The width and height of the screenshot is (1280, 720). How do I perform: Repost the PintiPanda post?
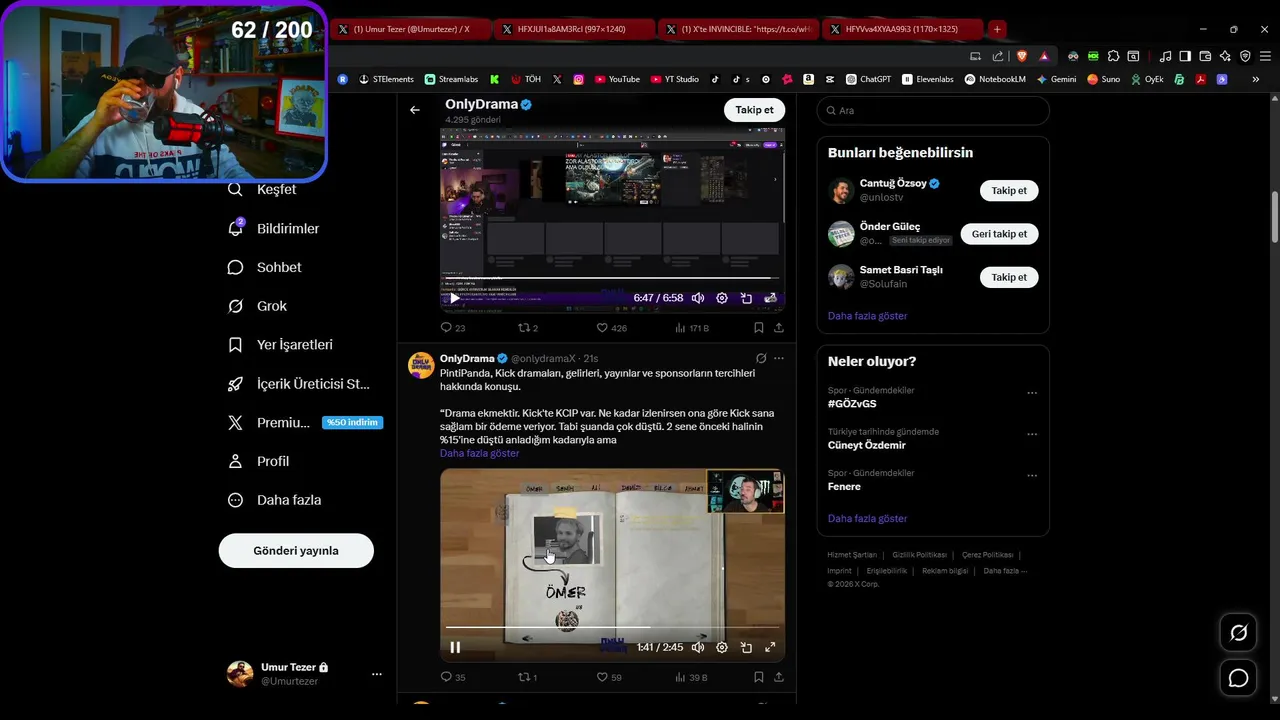point(527,677)
